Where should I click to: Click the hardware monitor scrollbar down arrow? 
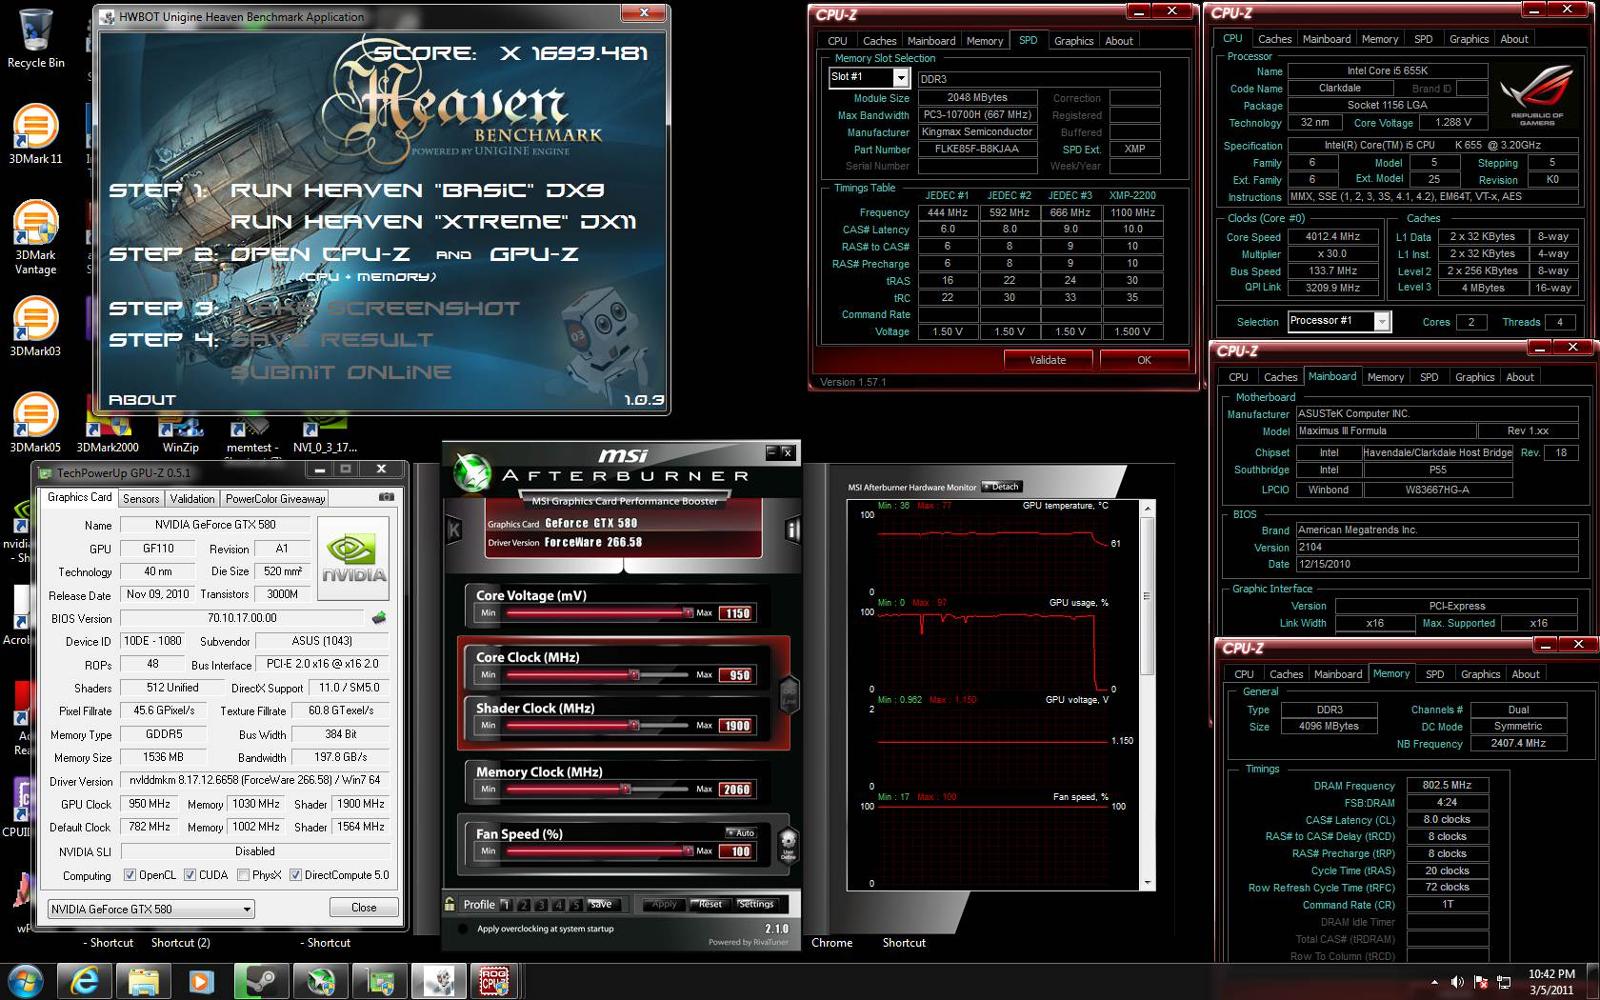coord(1147,884)
